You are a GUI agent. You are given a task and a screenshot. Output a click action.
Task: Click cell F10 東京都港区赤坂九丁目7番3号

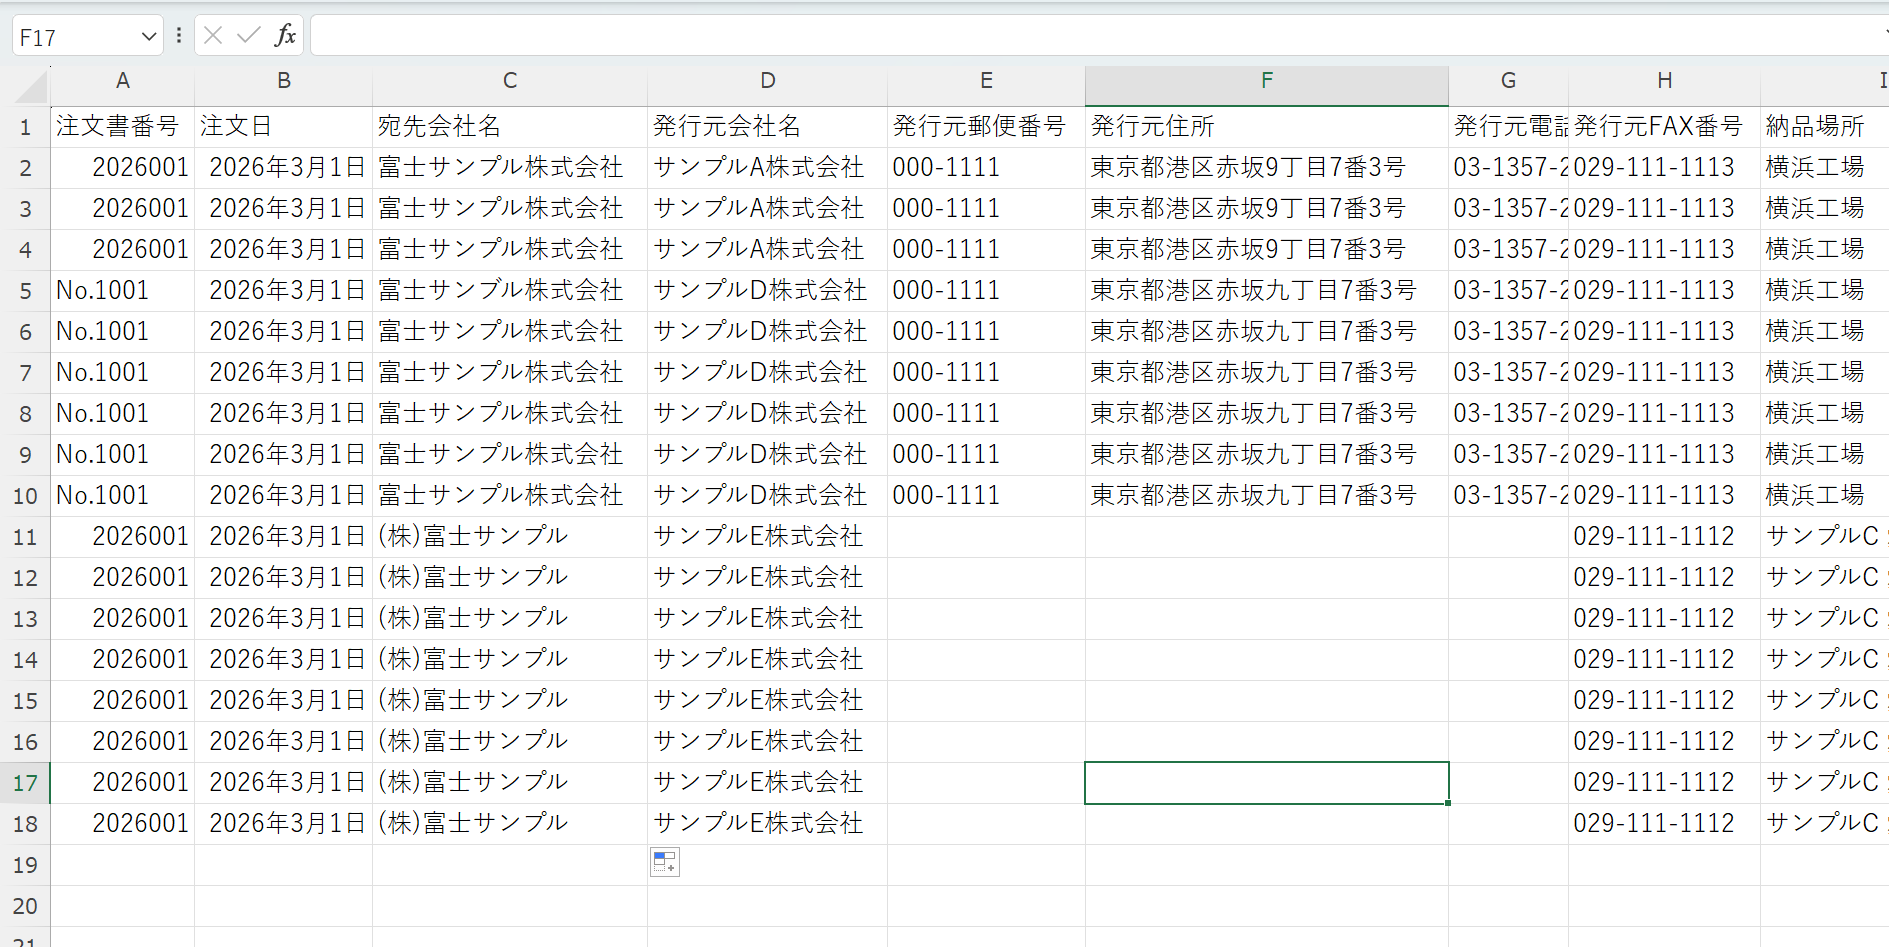(1267, 496)
